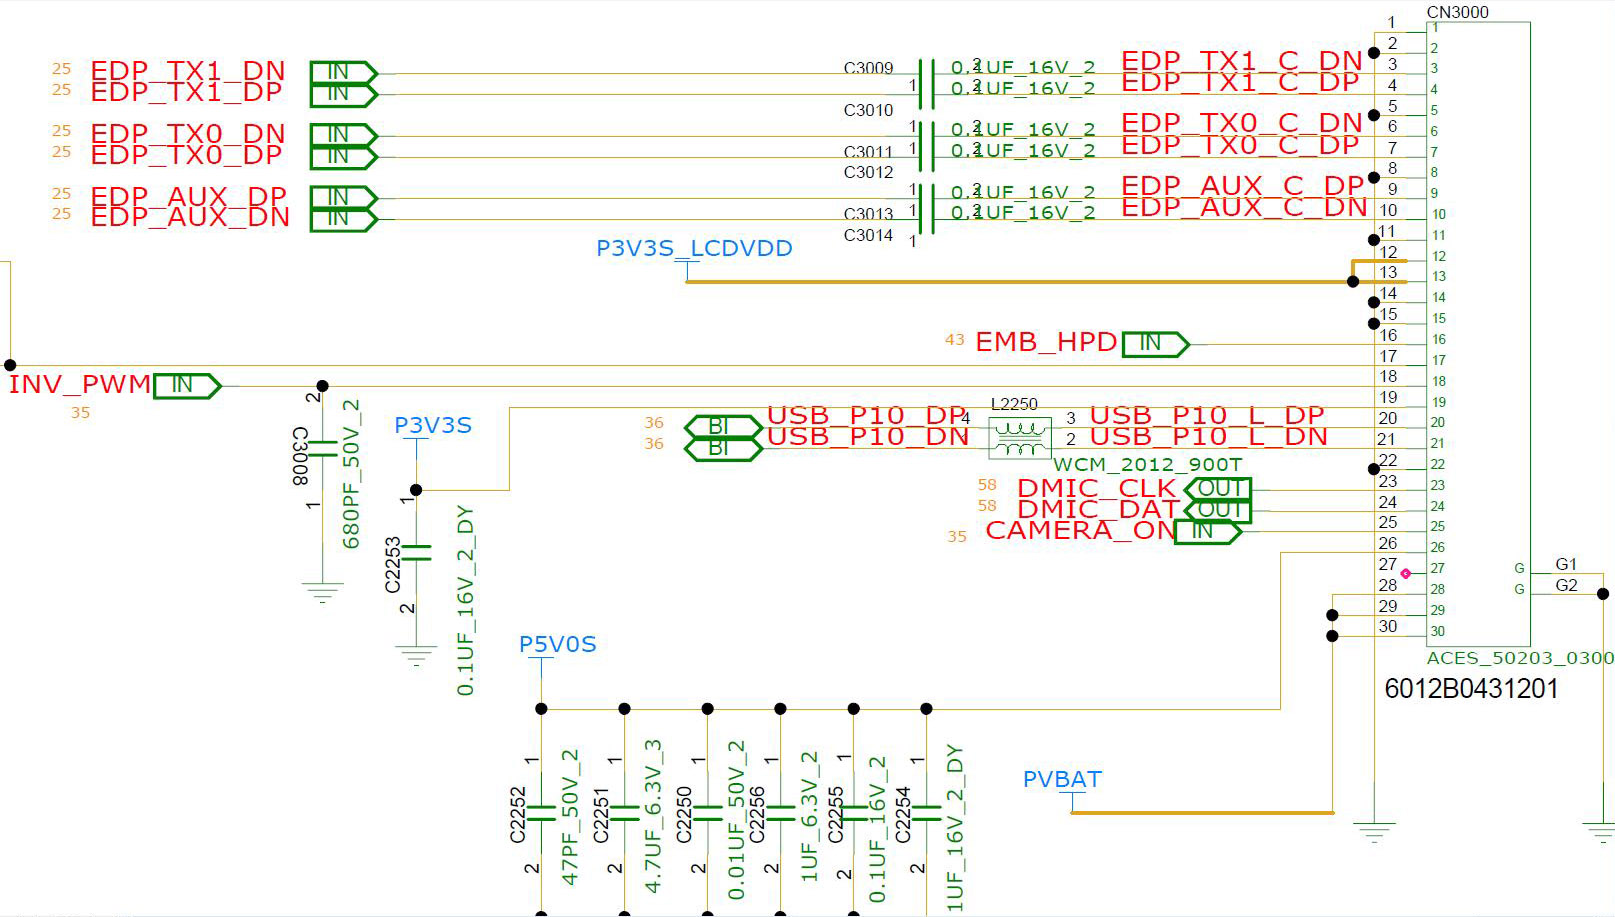1615x917 pixels.
Task: Select the ground symbol below C2253
Action: point(416,655)
